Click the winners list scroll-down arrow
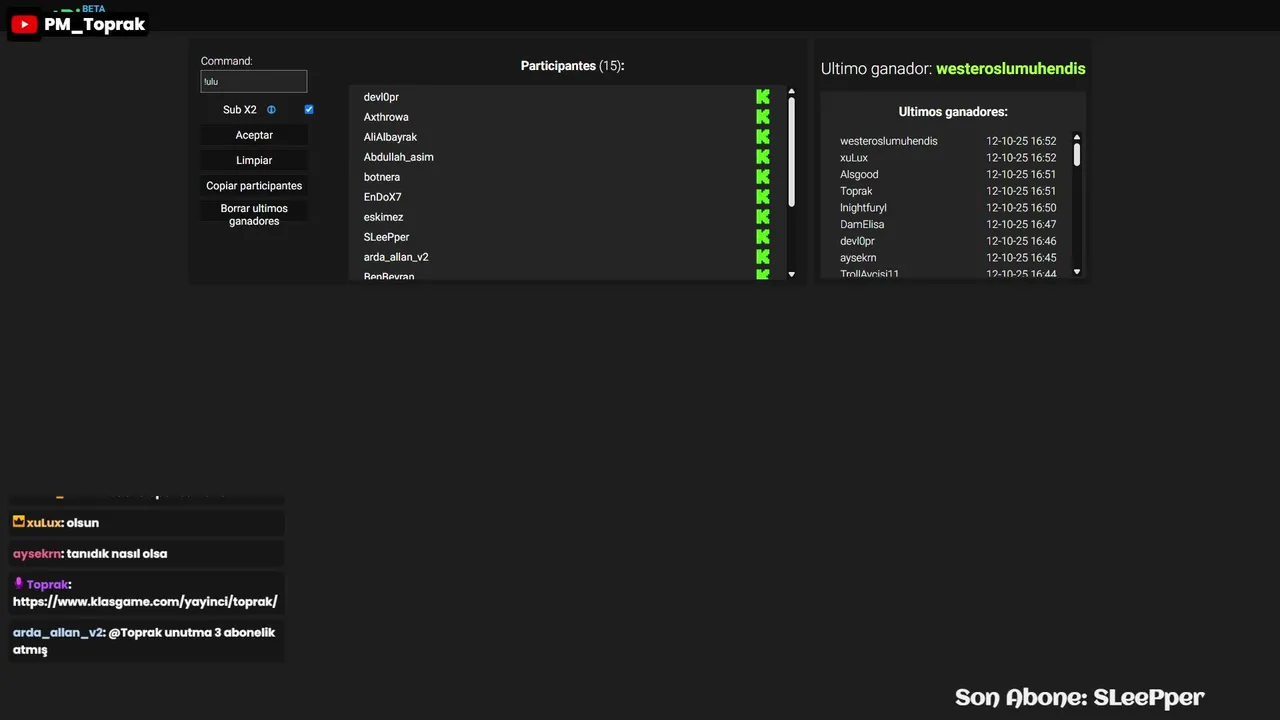The height and width of the screenshot is (720, 1280). pyautogui.click(x=1077, y=271)
